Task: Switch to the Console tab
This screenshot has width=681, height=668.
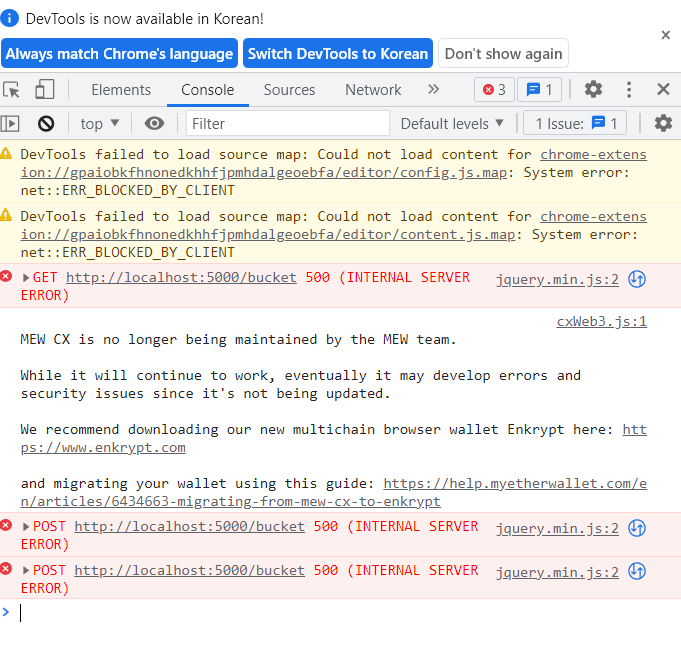Action: coord(208,90)
